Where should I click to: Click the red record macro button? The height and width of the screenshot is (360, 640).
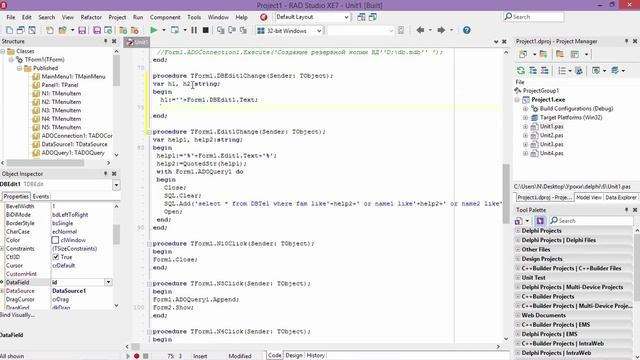[x=136, y=356]
